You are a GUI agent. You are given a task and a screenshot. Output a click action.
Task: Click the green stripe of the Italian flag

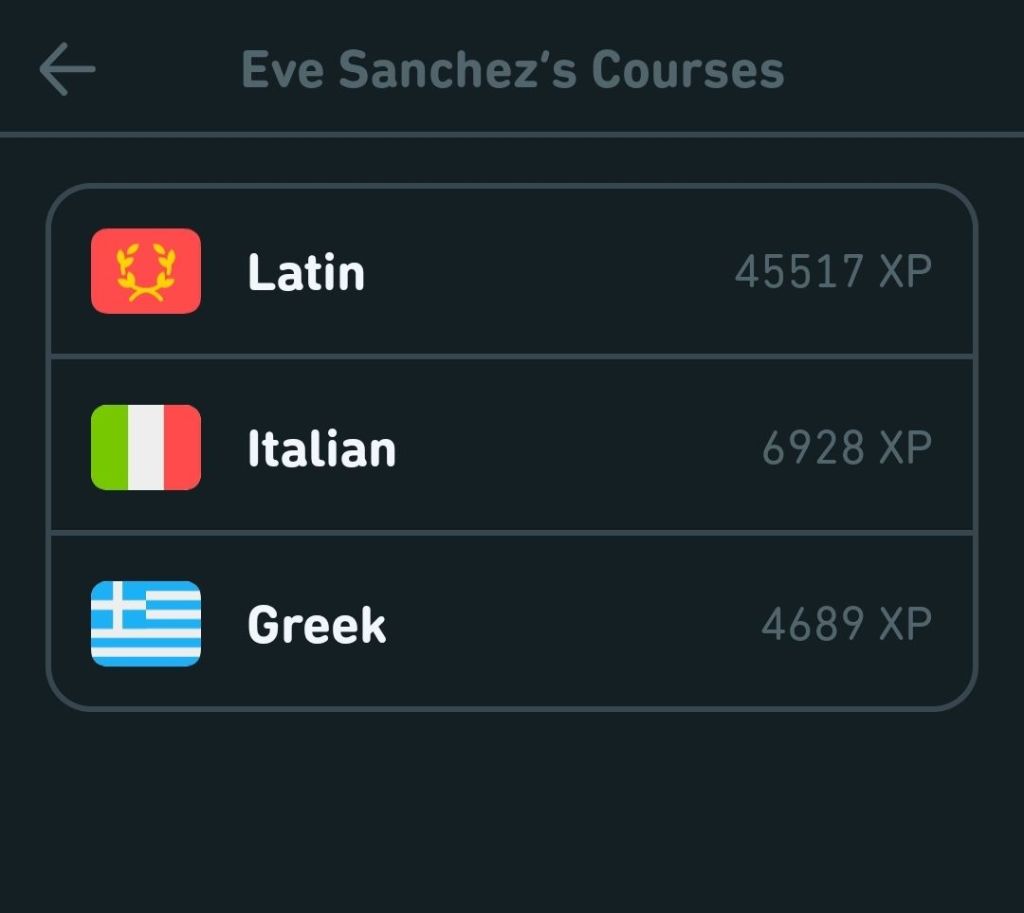coord(108,447)
